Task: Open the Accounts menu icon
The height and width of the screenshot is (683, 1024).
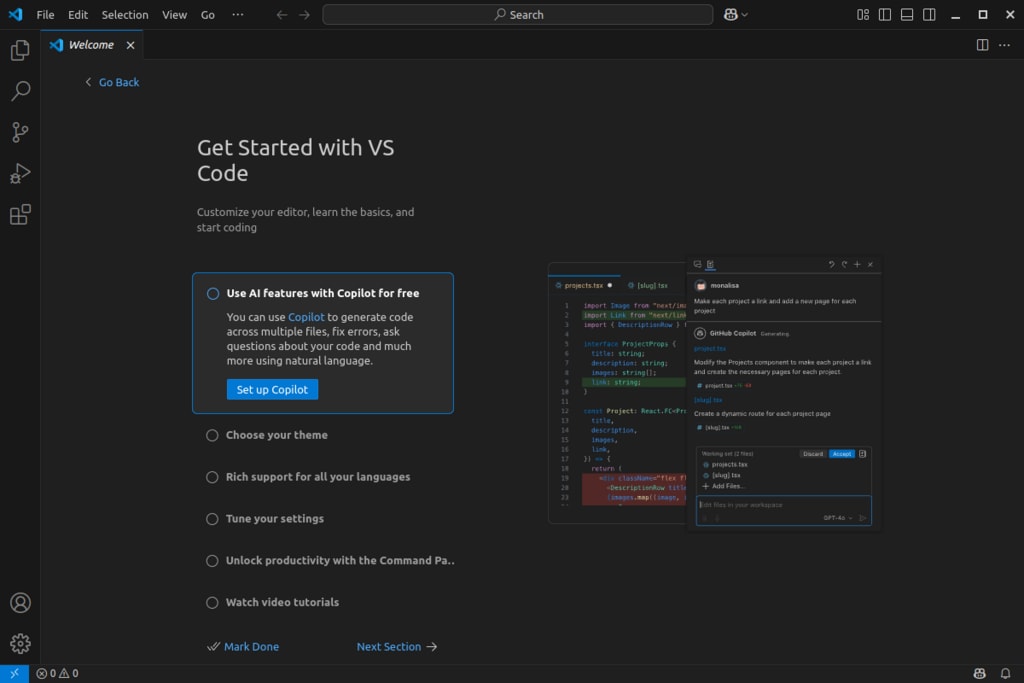Action: pos(20,603)
